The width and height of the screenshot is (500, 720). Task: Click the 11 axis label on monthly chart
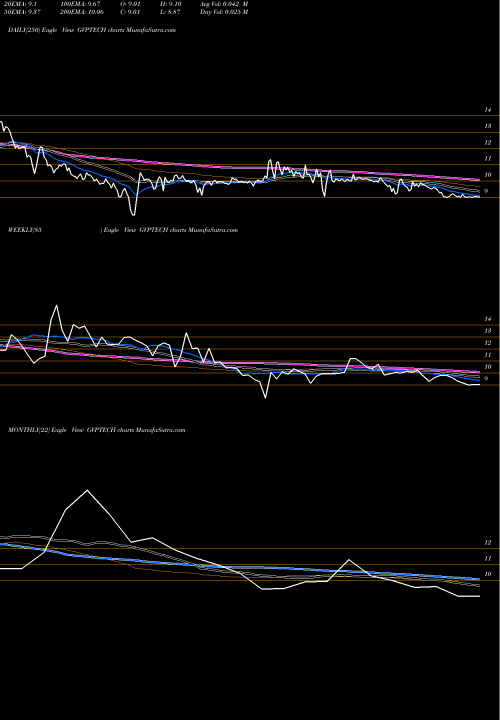point(488,558)
